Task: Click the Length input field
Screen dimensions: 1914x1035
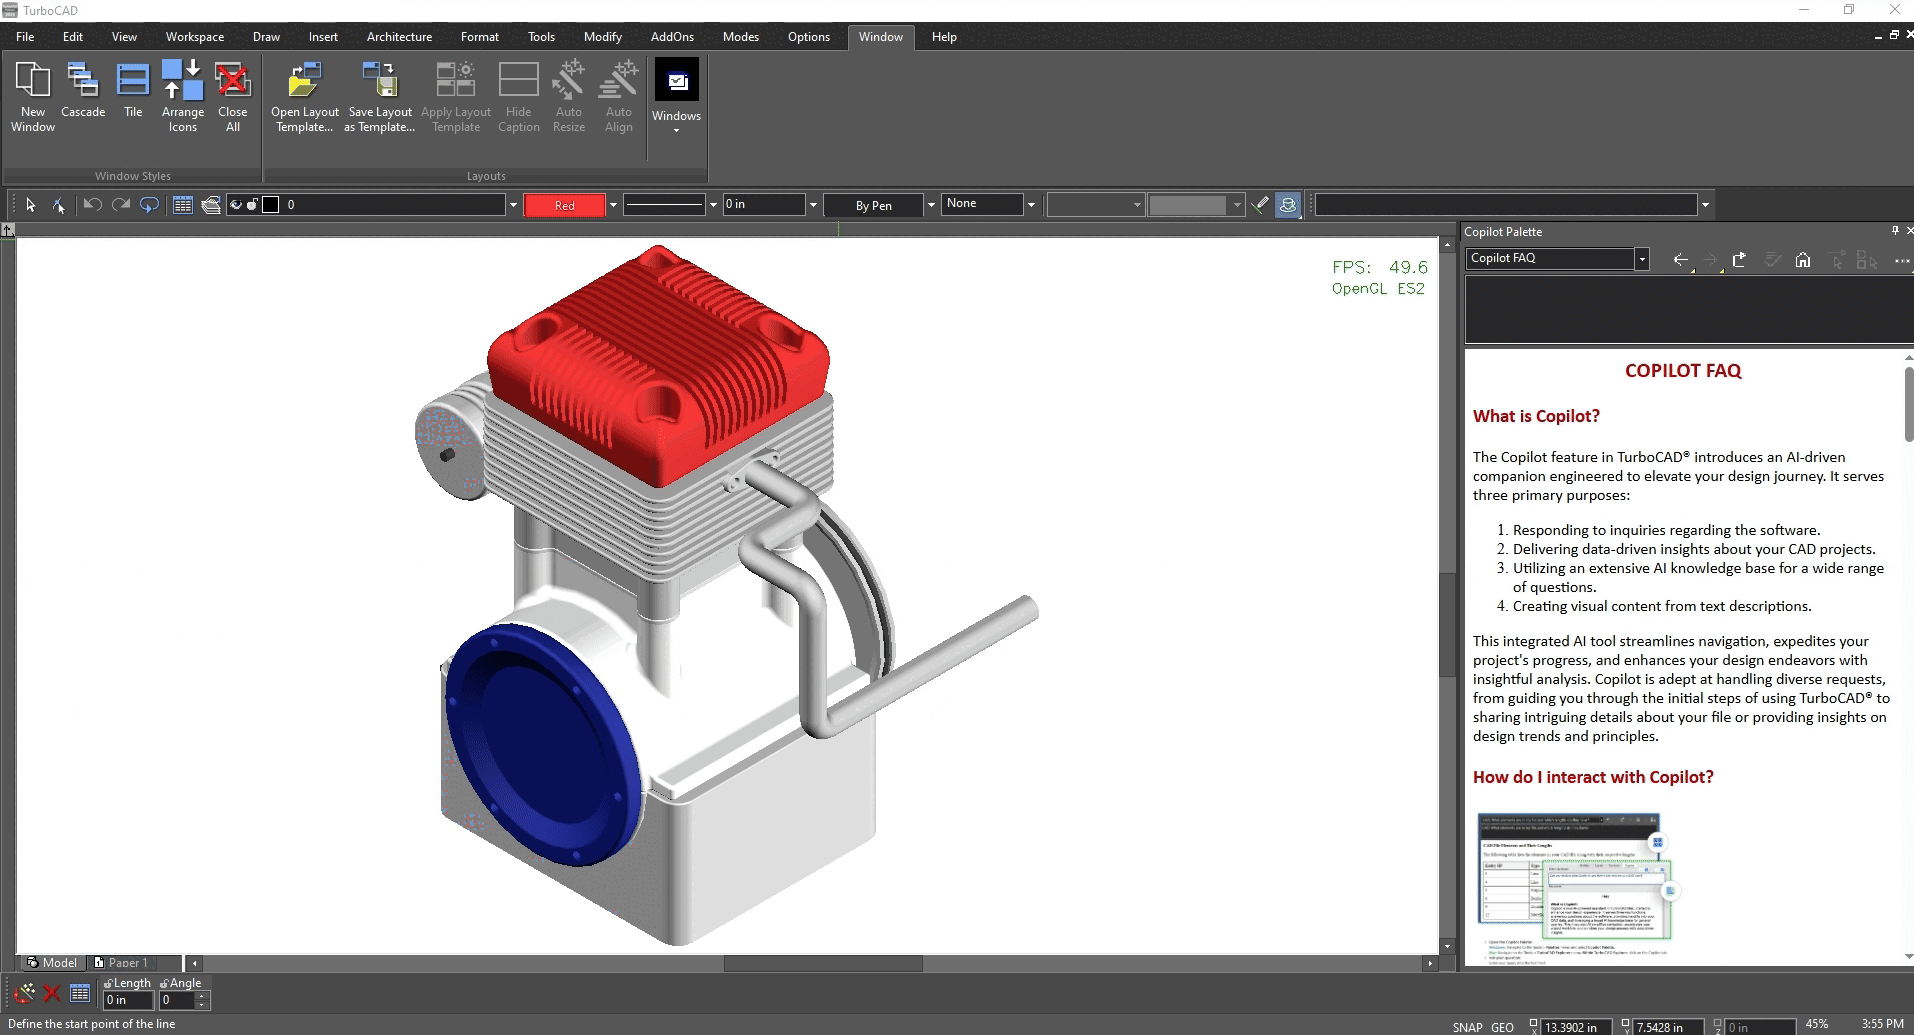Action: click(x=128, y=1000)
